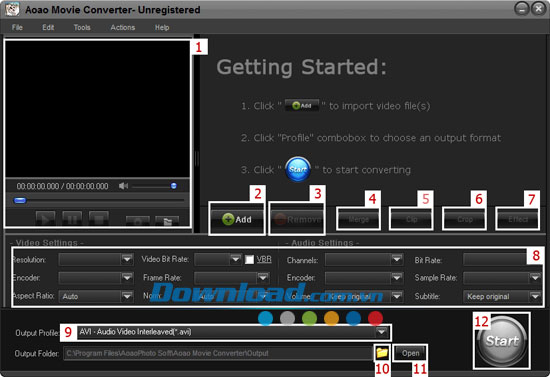550x377 pixels.
Task: Open the audio Encoder dropdown
Action: tap(396, 278)
